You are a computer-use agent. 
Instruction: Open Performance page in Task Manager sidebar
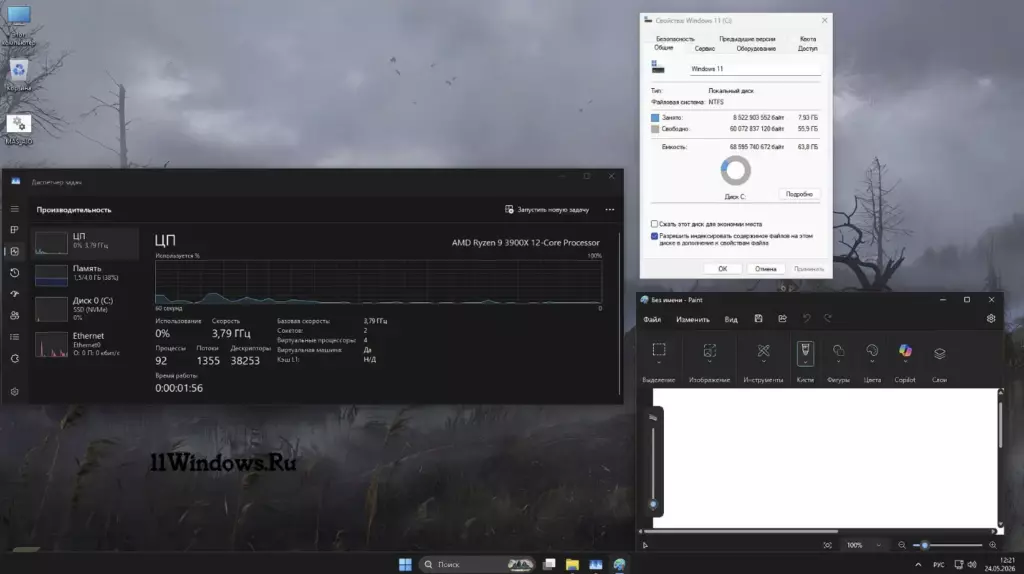coord(14,251)
